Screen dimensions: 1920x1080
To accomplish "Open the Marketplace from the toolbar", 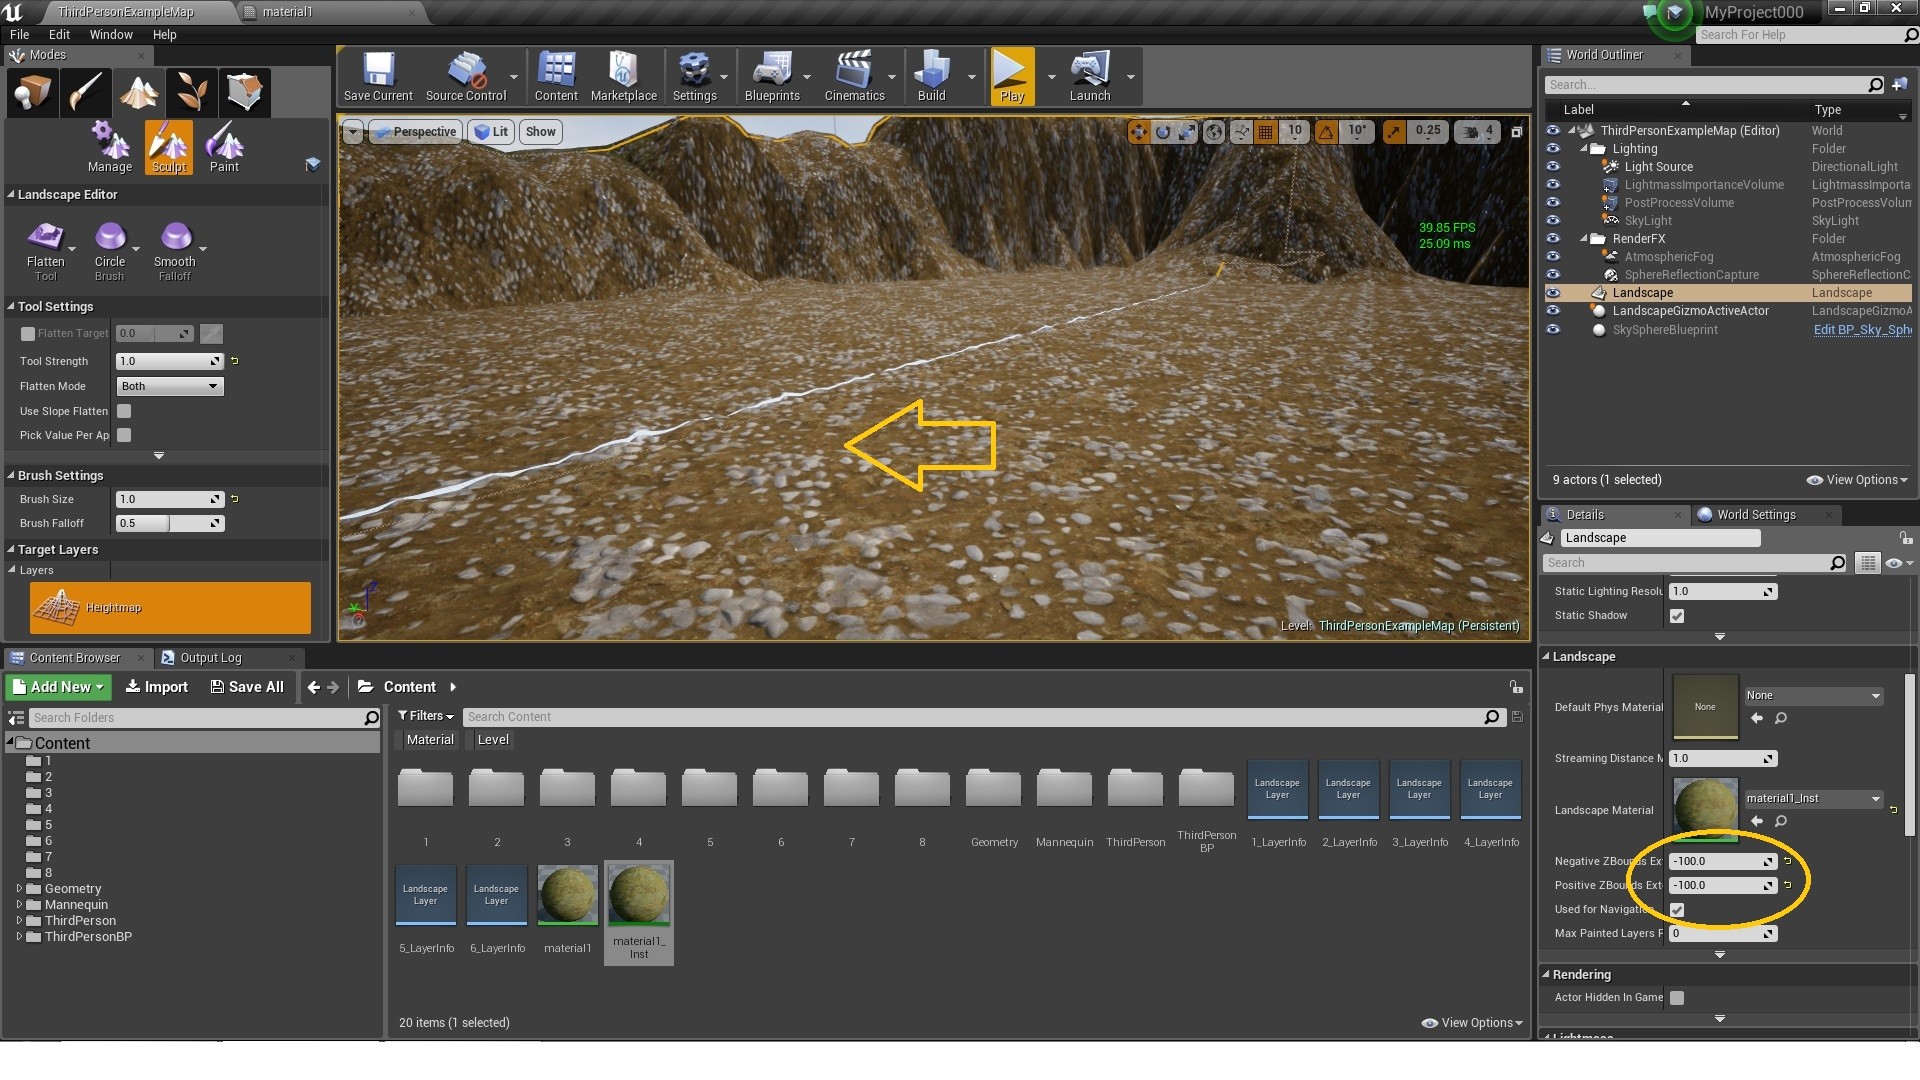I will tap(623, 77).
